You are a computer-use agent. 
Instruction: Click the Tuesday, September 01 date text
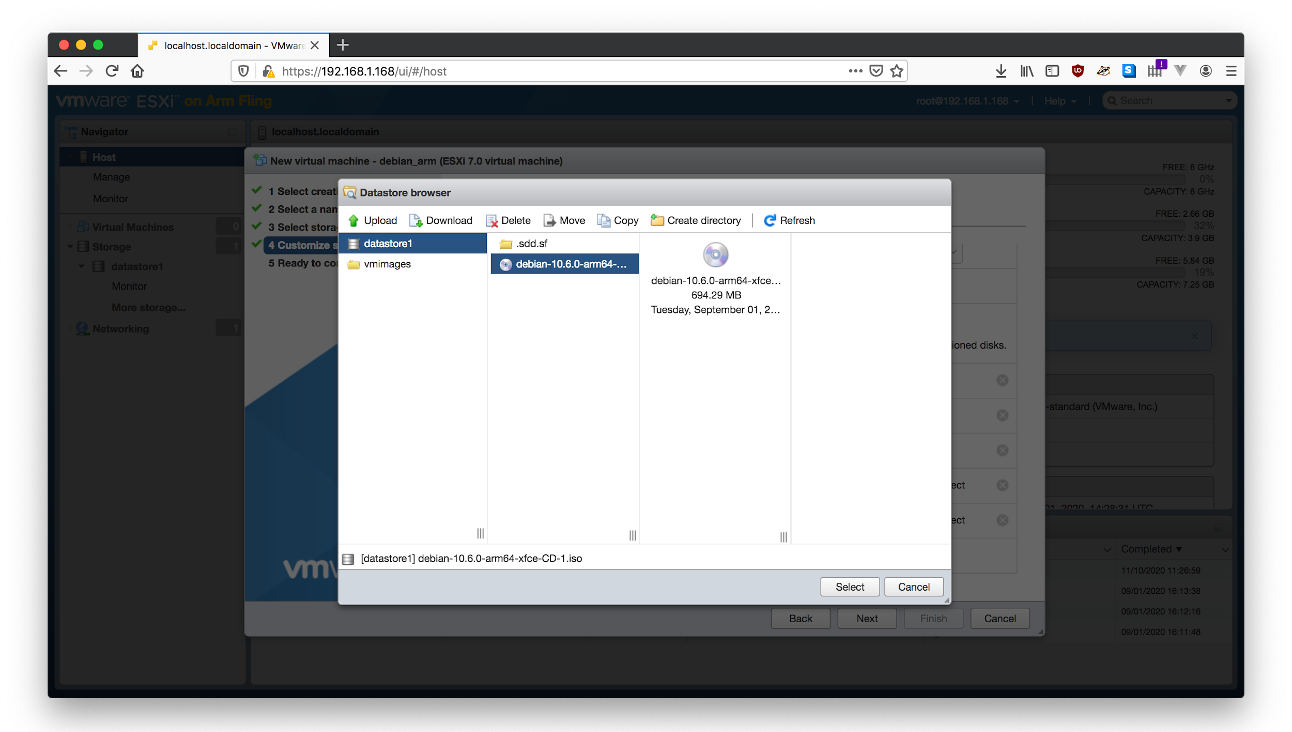pos(716,310)
